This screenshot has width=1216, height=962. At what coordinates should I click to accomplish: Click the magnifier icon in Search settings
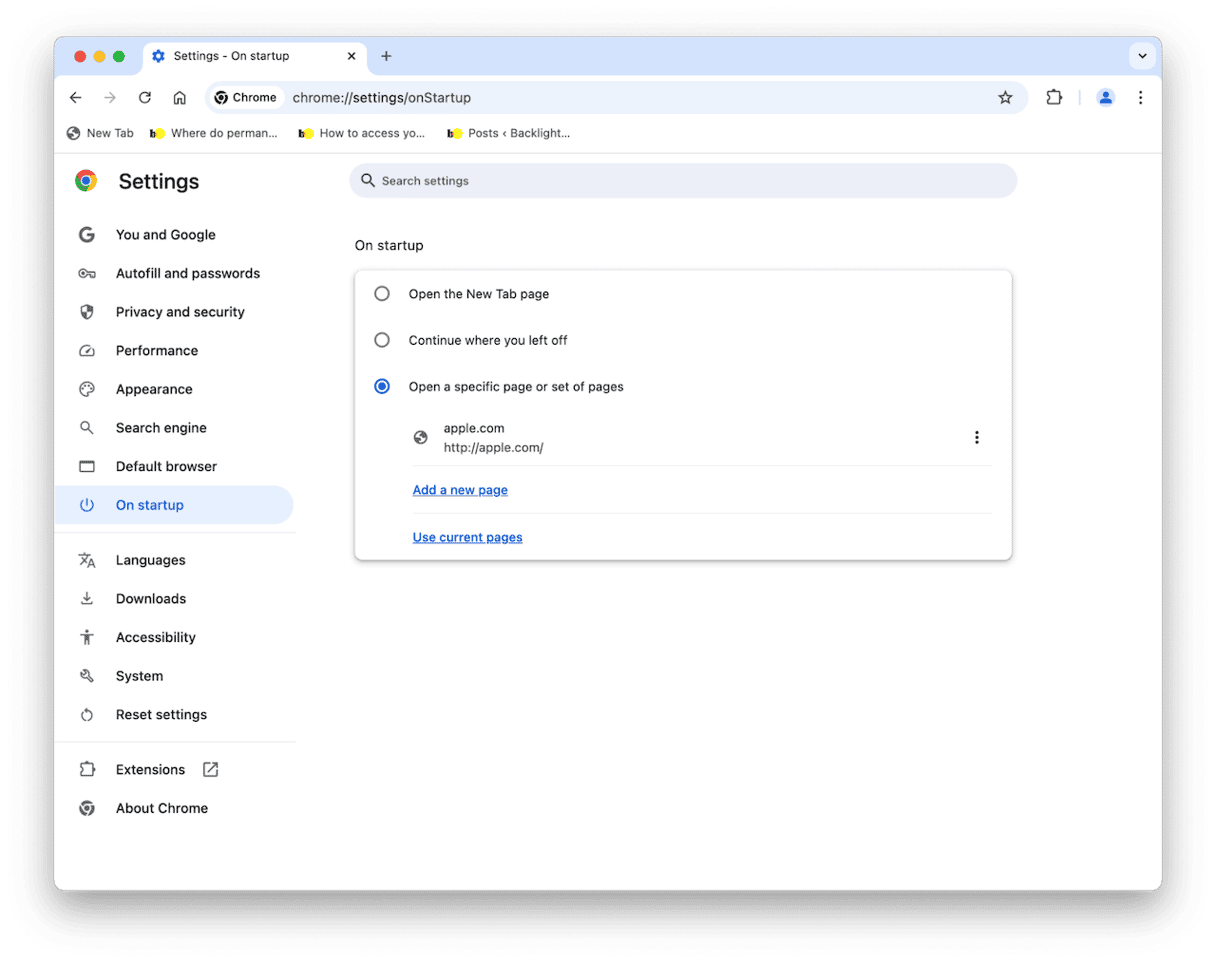point(368,181)
